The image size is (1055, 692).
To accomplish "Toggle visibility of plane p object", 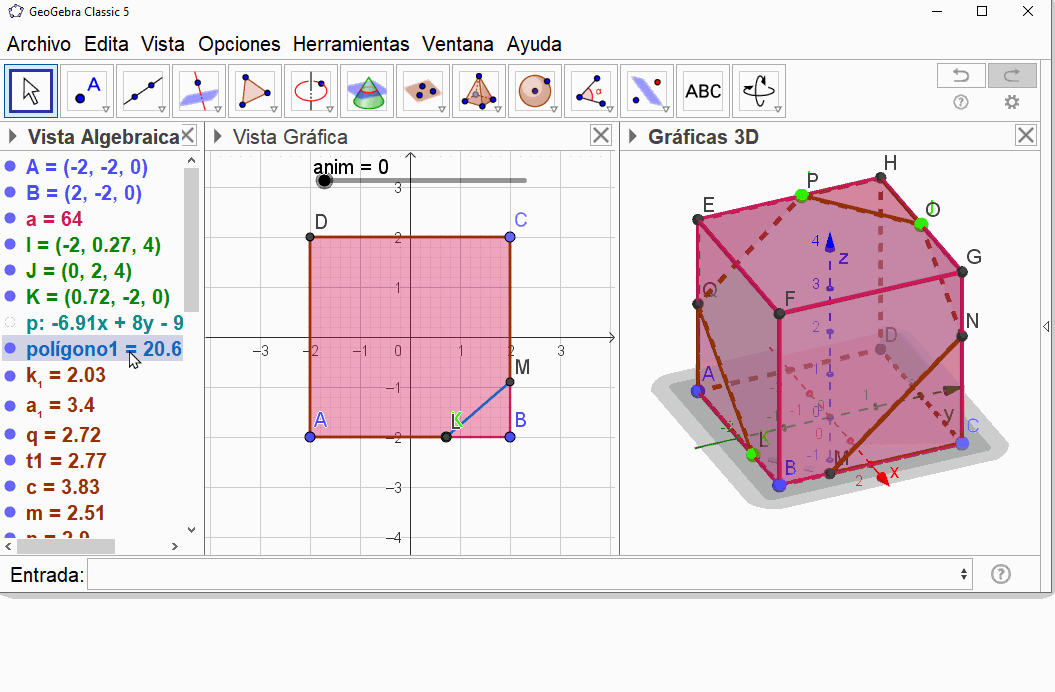I will (x=11, y=323).
